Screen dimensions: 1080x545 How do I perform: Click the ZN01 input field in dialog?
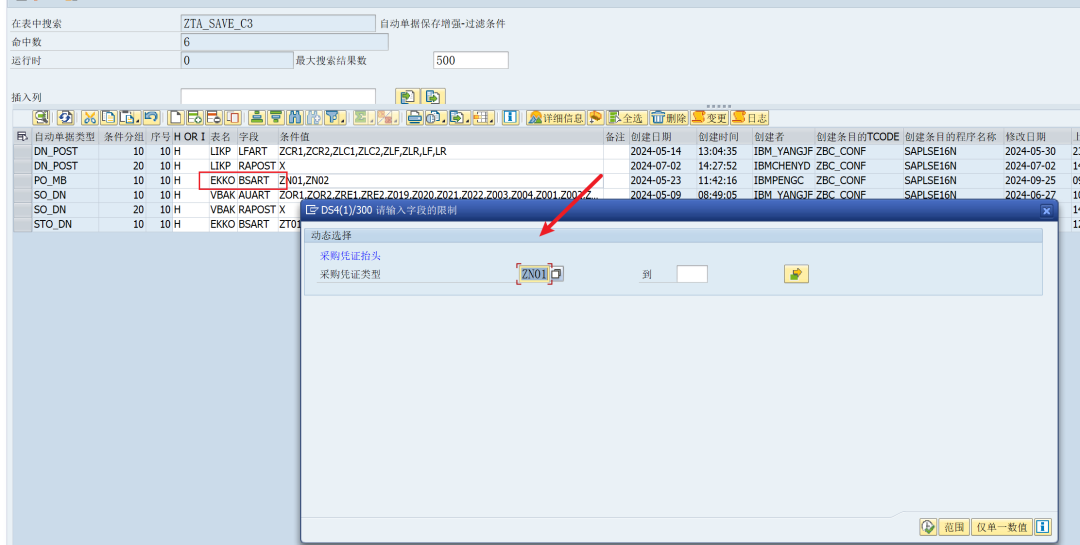click(534, 274)
